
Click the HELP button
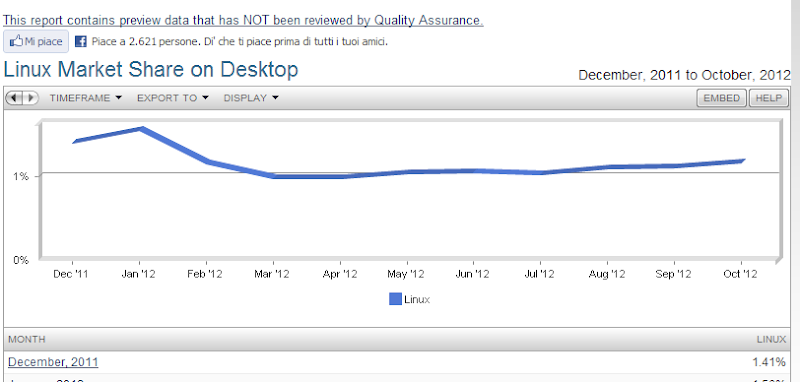(x=768, y=98)
